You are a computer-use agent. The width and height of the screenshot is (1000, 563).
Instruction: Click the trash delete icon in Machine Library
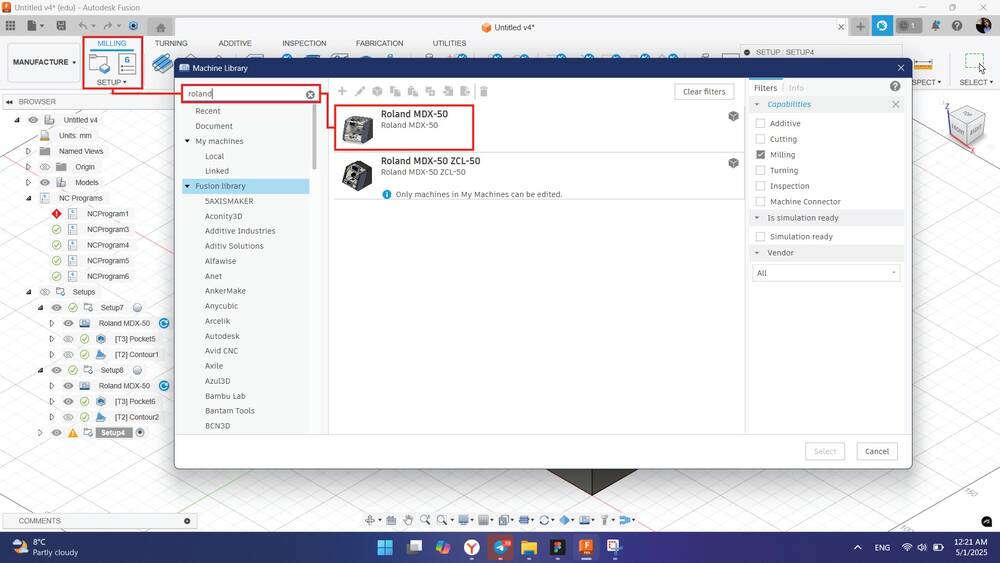pyautogui.click(x=484, y=91)
